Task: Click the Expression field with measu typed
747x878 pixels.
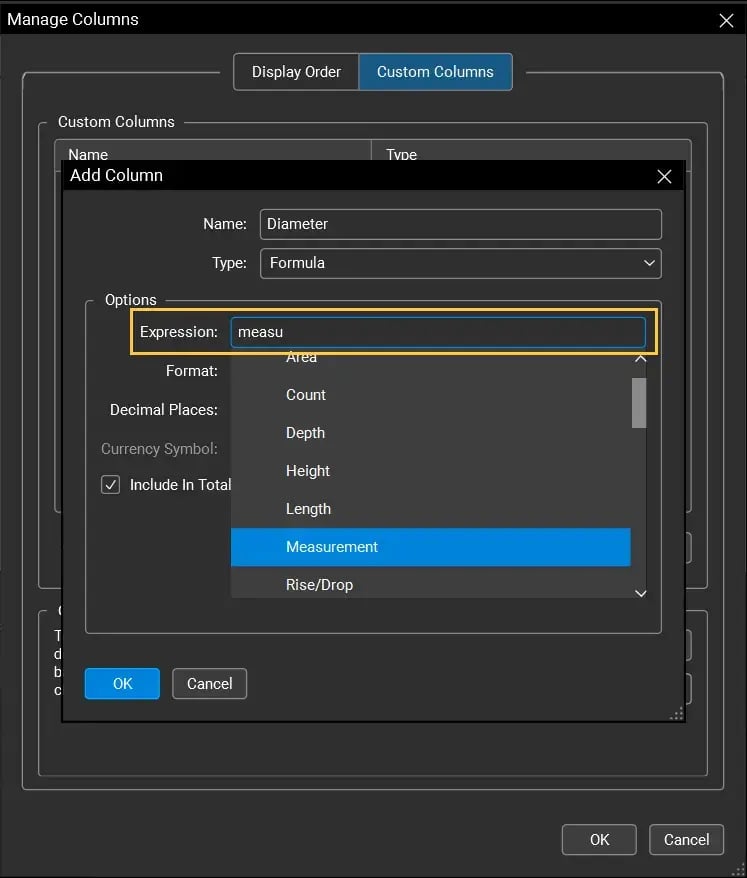Action: click(x=440, y=331)
